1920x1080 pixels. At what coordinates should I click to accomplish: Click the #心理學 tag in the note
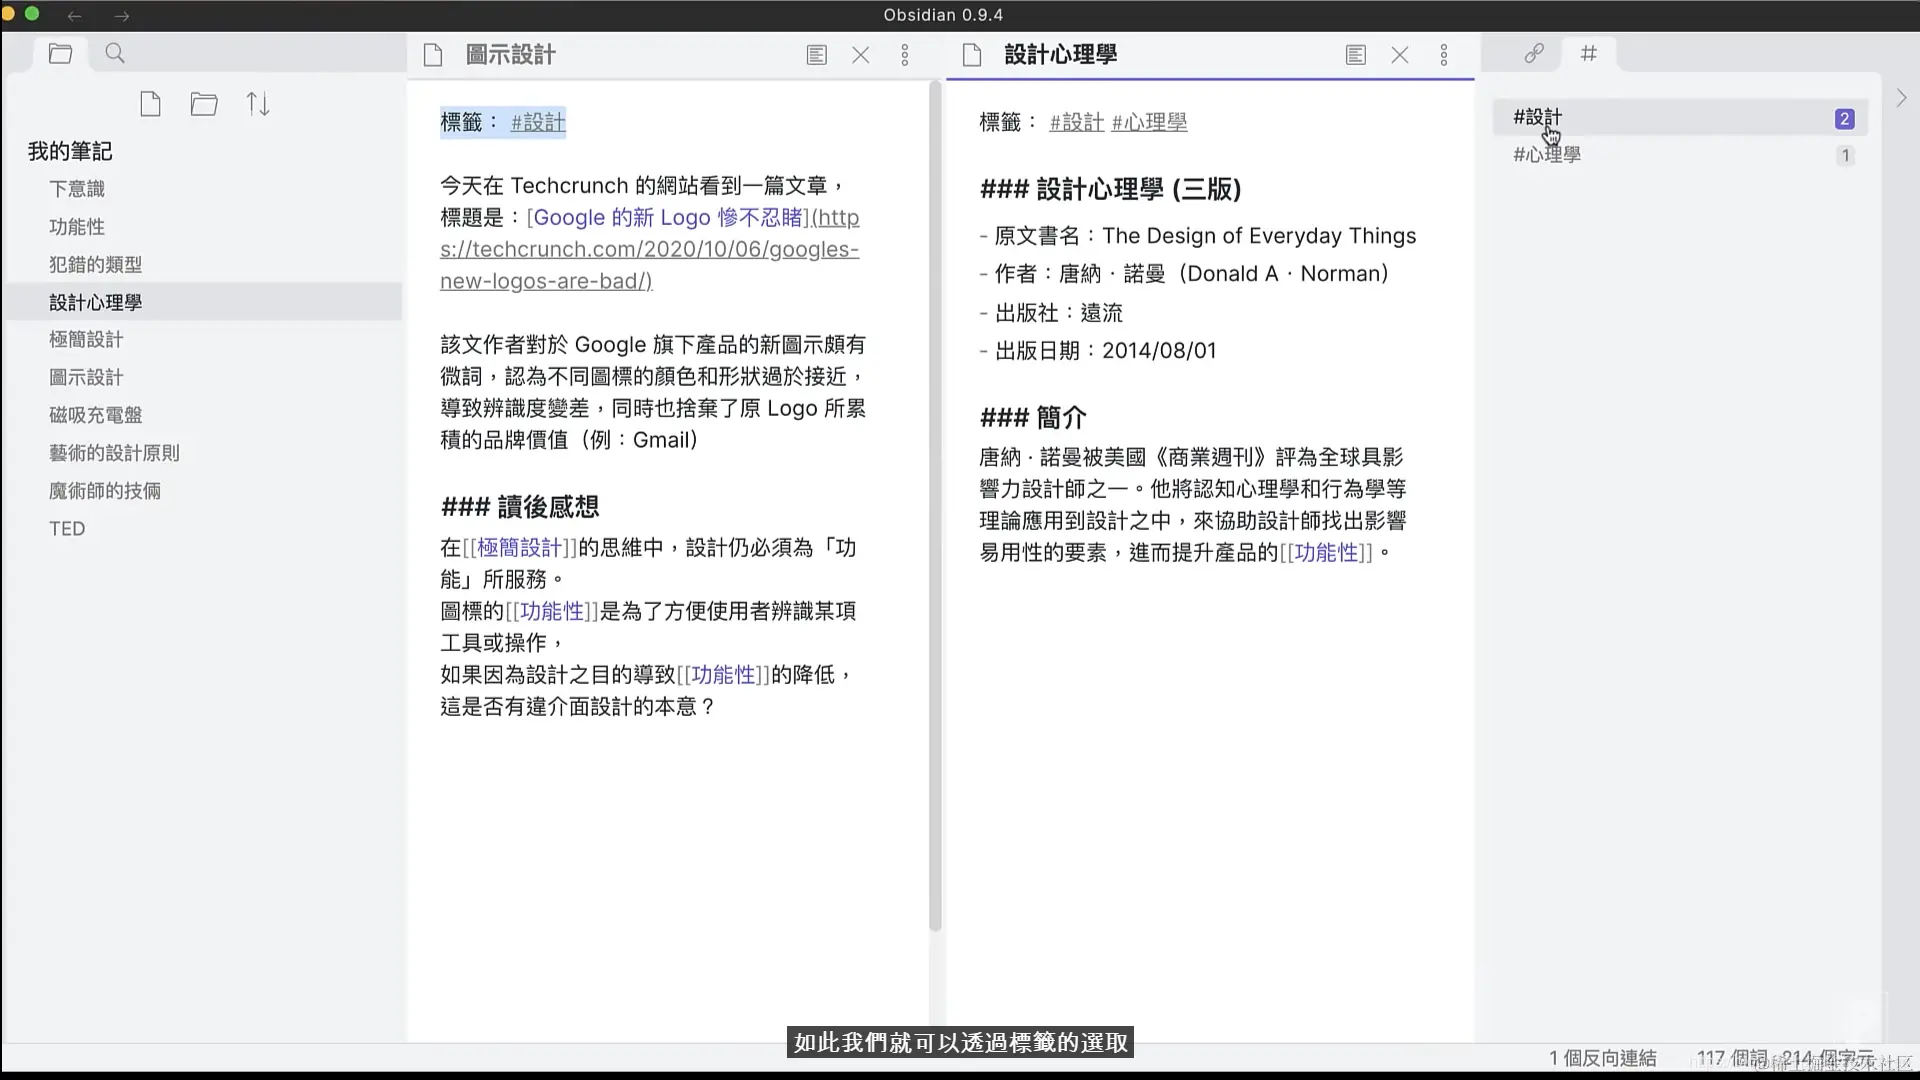click(x=1149, y=122)
